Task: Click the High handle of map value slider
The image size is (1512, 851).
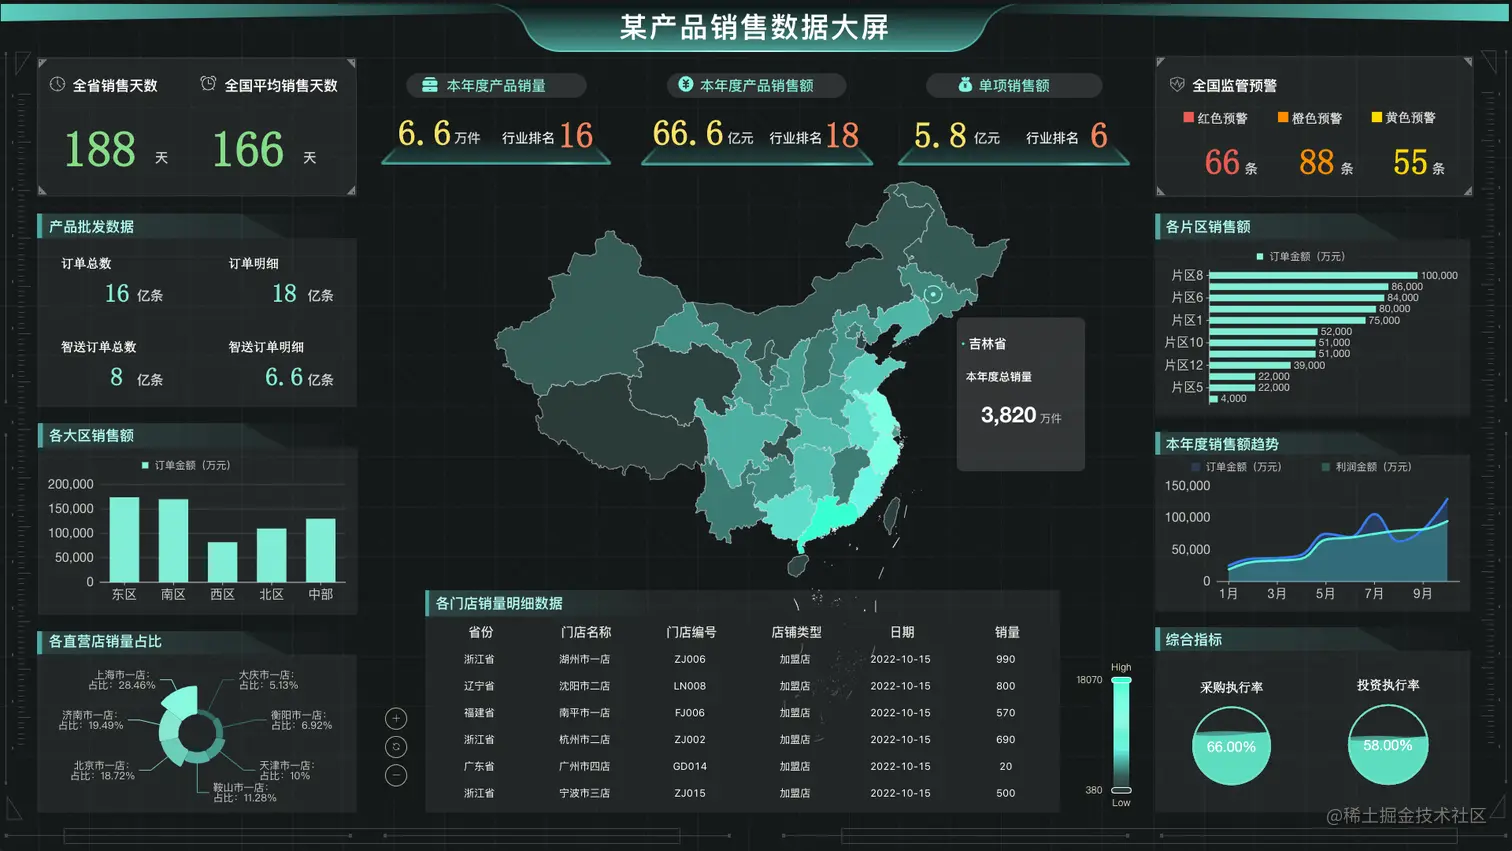Action: click(x=1122, y=680)
